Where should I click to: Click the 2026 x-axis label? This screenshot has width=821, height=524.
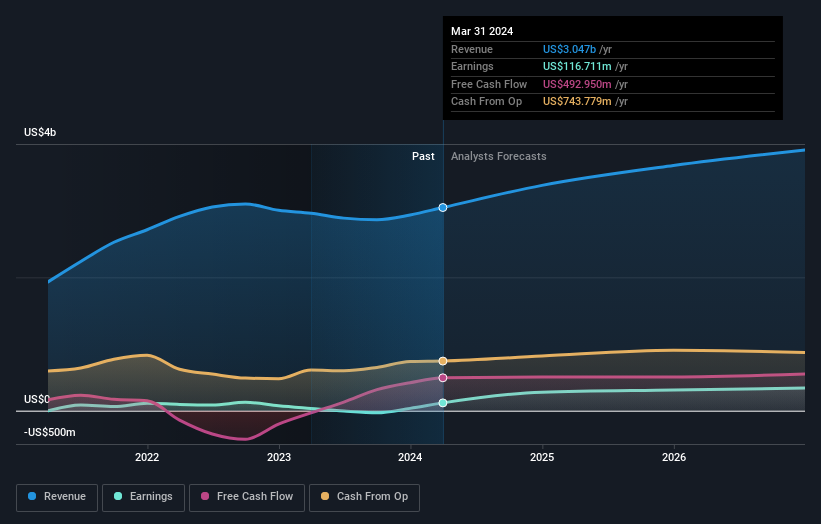tap(674, 458)
